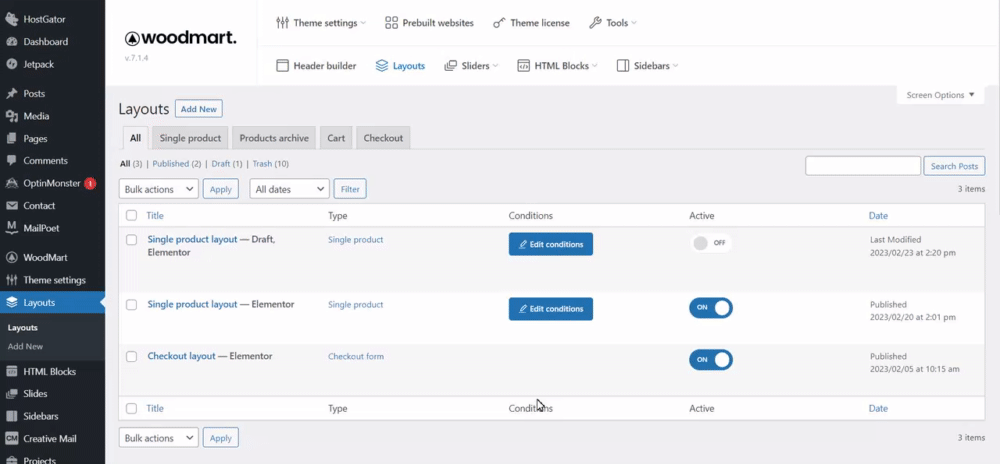This screenshot has height=464, width=1000.
Task: Open MailPoet via its sidebar icon
Action: point(11,228)
